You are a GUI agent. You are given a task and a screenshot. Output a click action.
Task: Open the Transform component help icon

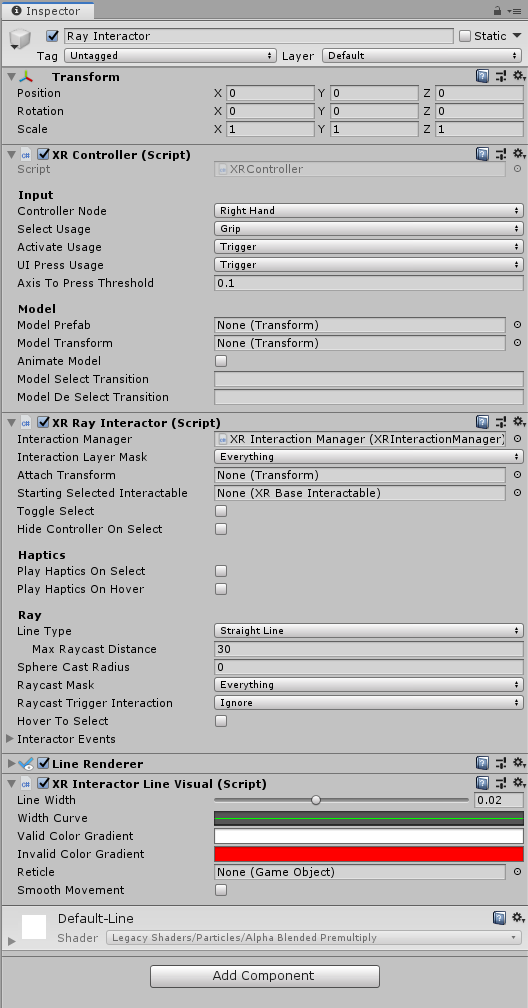tap(482, 76)
